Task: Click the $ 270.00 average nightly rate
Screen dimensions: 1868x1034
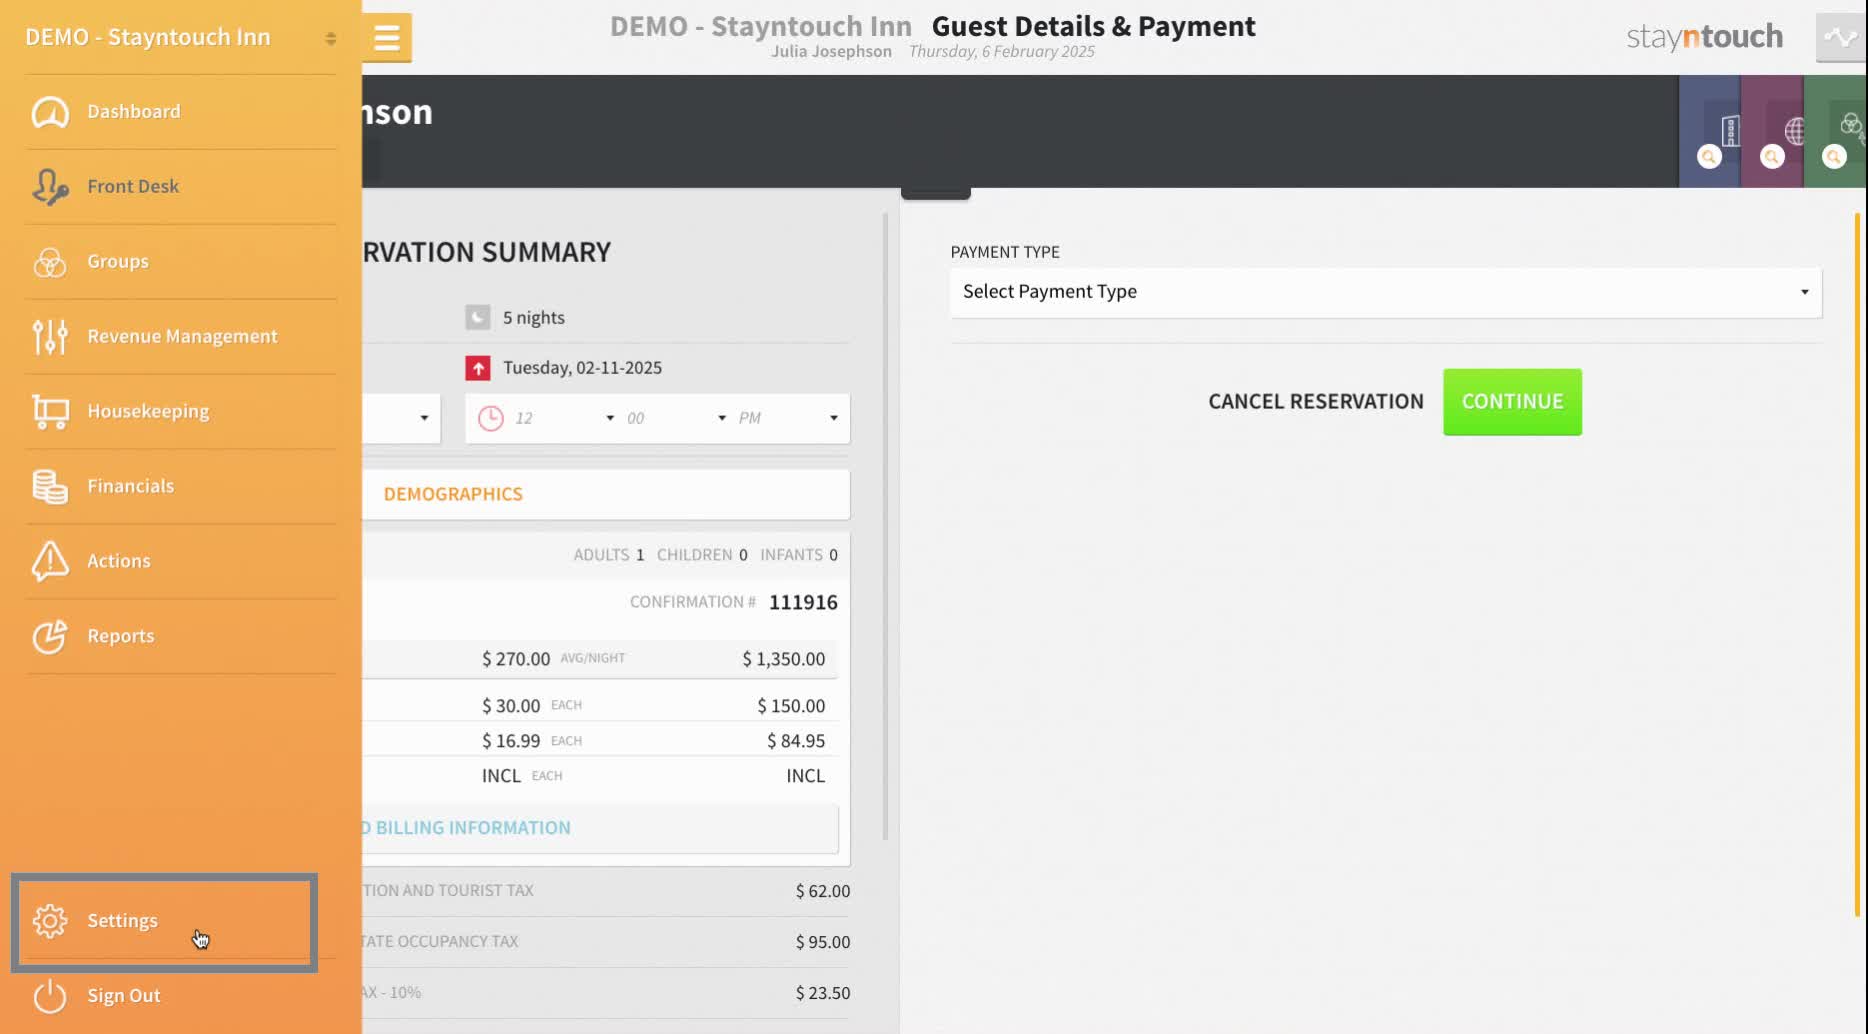Action: pyautogui.click(x=516, y=659)
